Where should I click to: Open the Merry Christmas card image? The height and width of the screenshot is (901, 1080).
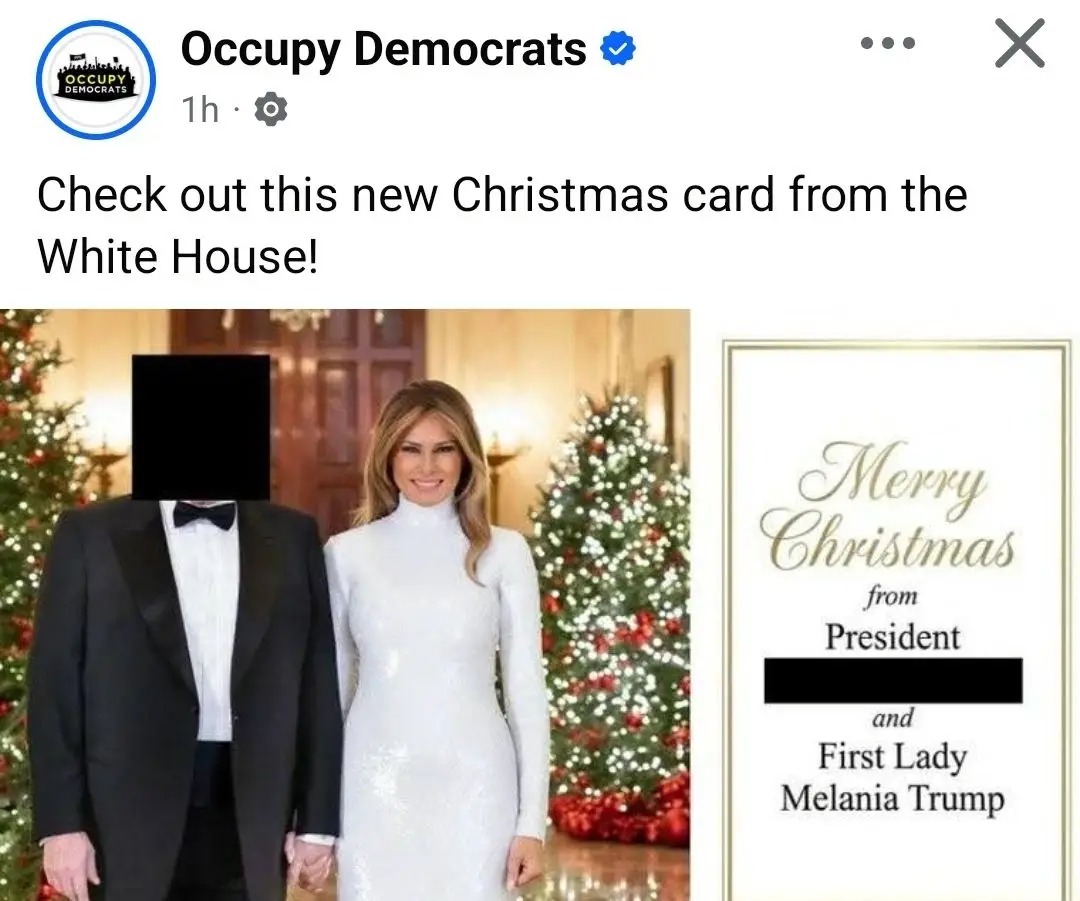[894, 620]
